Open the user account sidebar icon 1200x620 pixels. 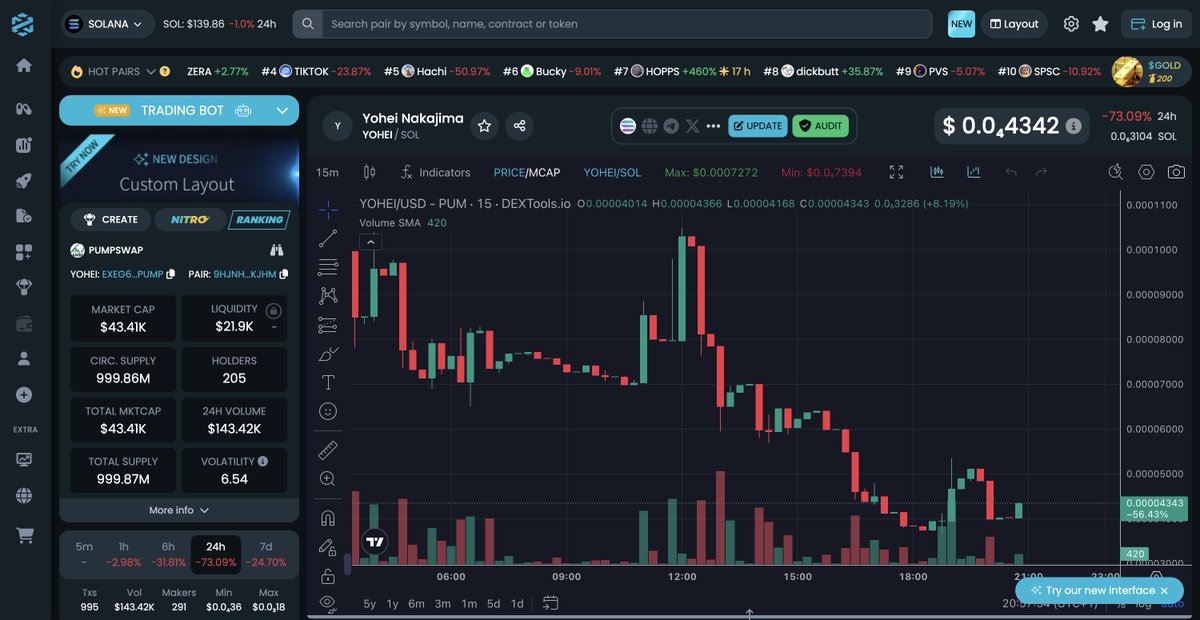(24, 358)
